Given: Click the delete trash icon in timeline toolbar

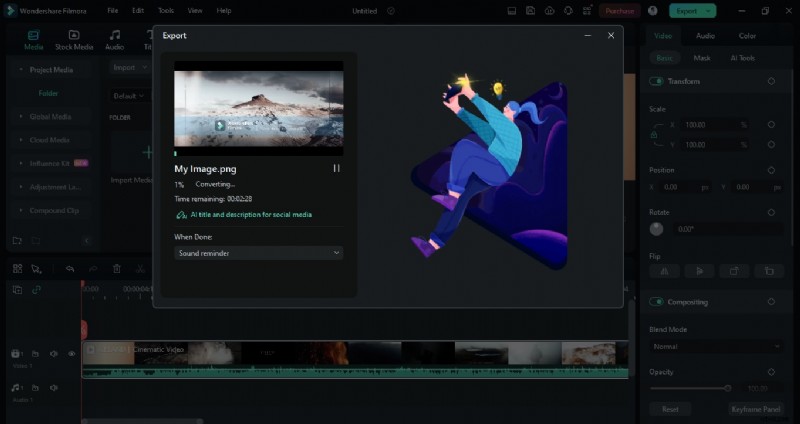Looking at the screenshot, I should 116,268.
